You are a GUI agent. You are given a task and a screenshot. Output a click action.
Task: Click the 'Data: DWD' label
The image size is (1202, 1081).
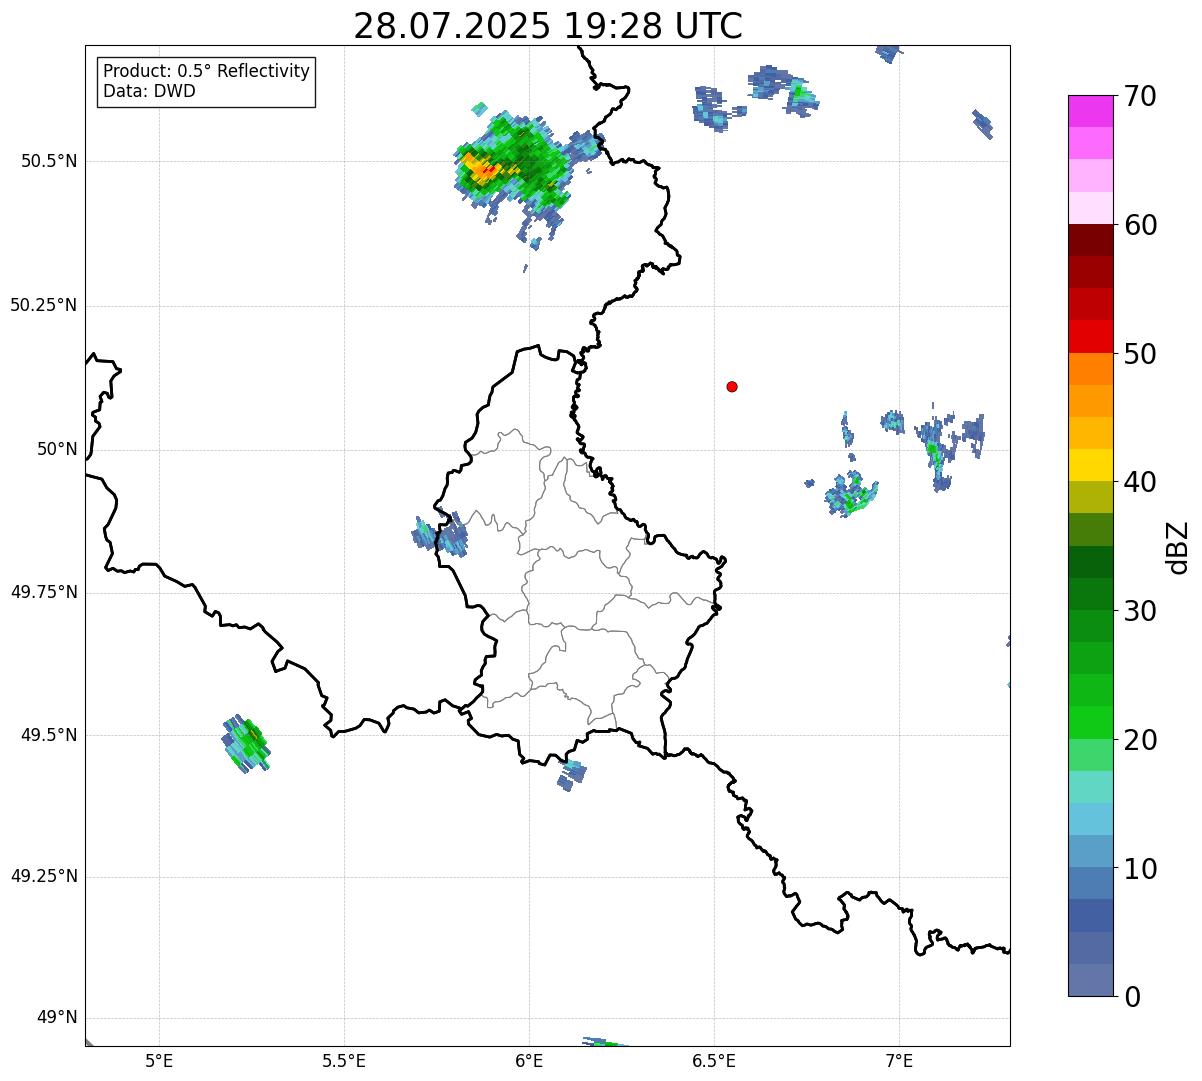(149, 91)
